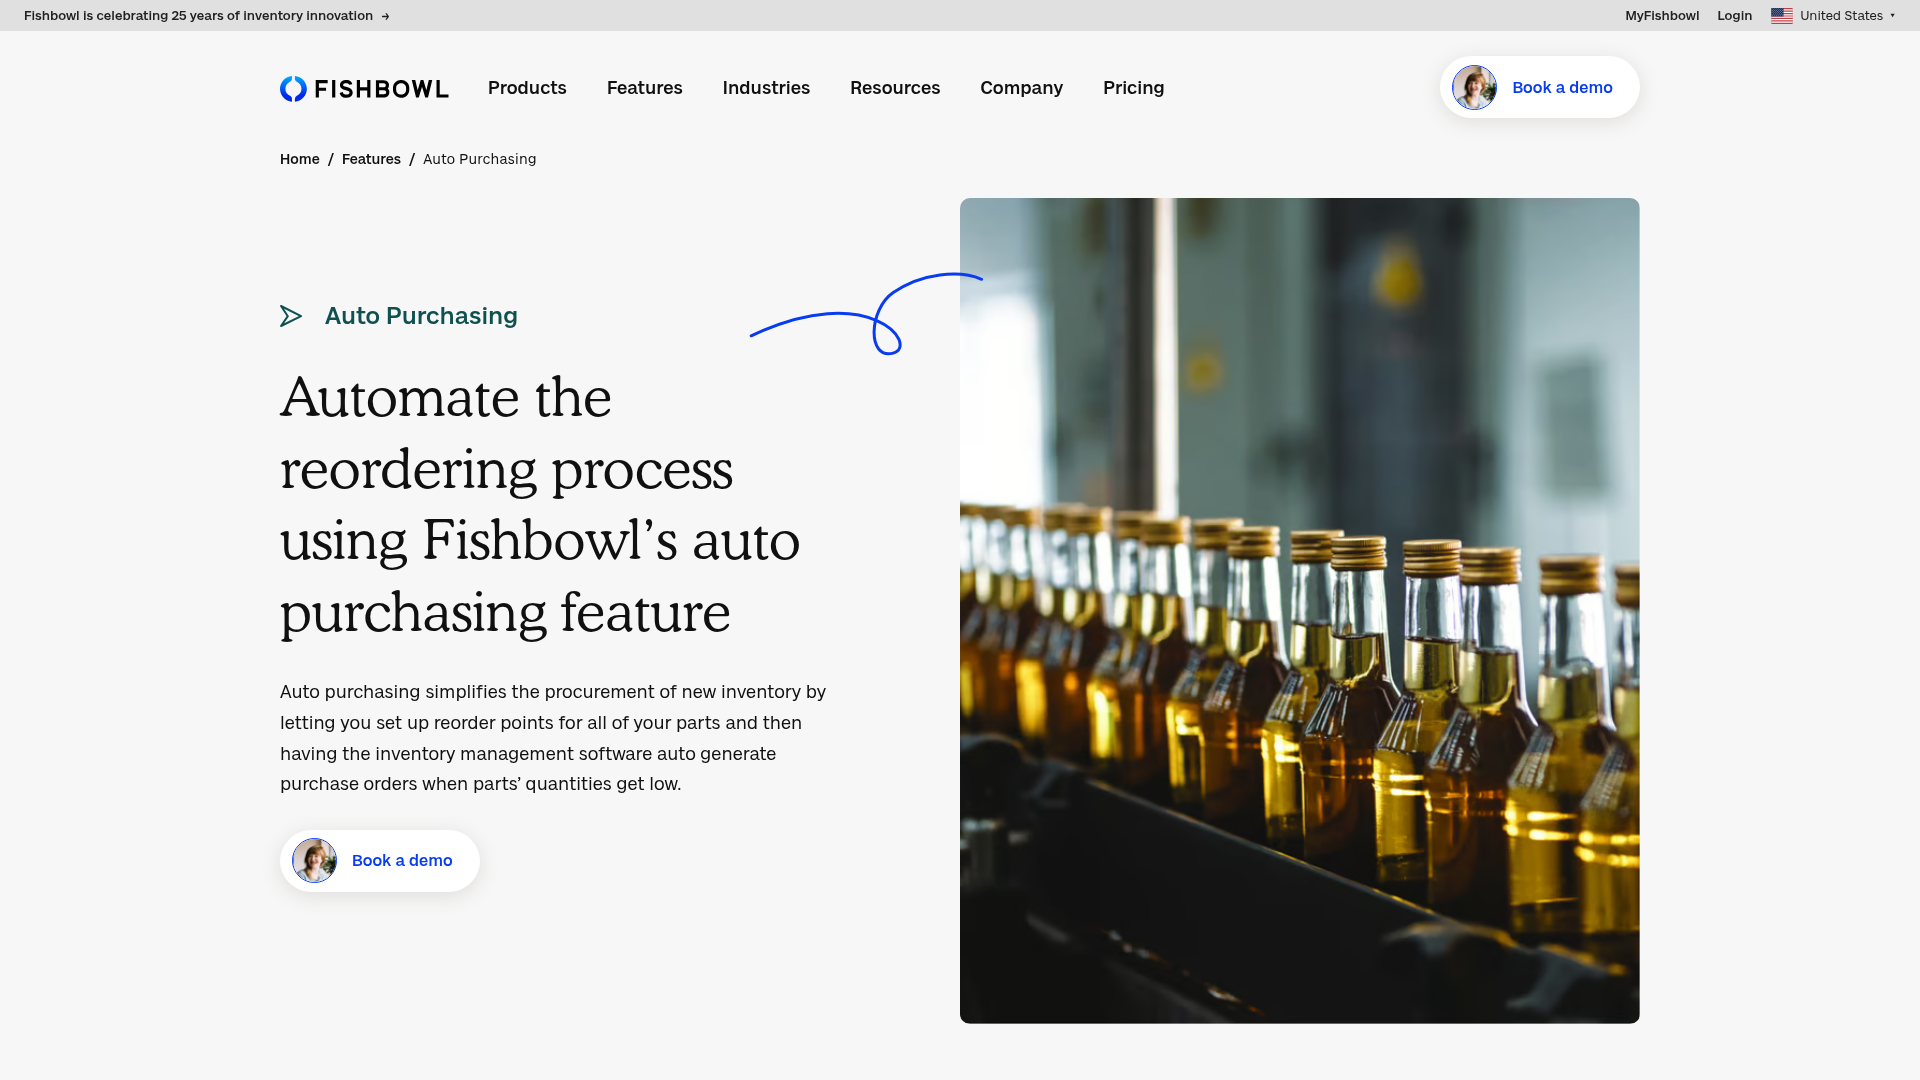Screen dimensions: 1920x1080
Task: Open the Company menu
Action: (1021, 88)
